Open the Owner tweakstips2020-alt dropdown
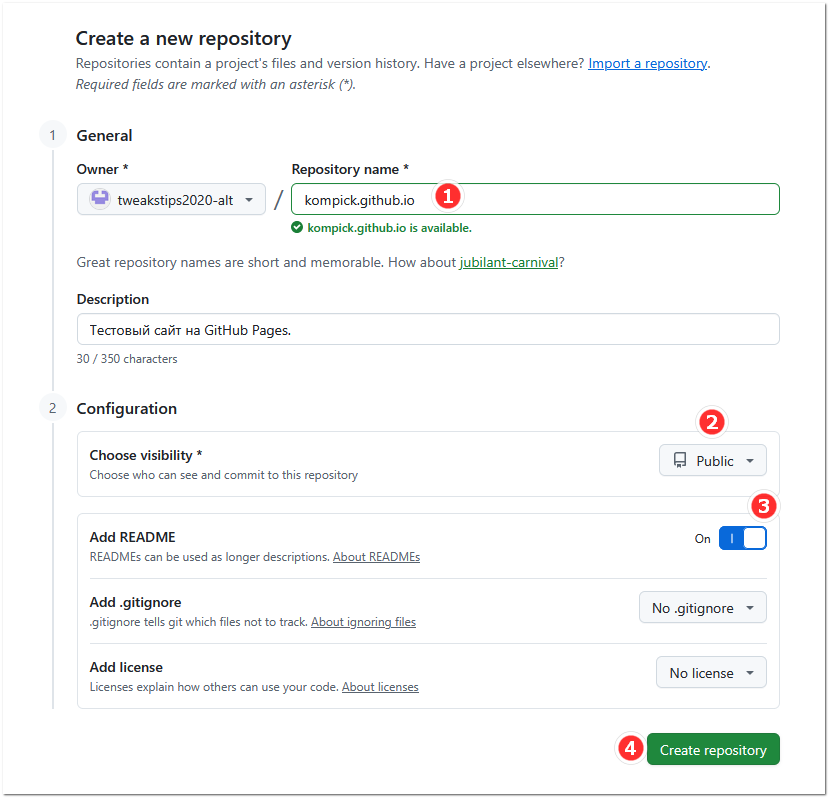This screenshot has height=798, width=829. (171, 198)
